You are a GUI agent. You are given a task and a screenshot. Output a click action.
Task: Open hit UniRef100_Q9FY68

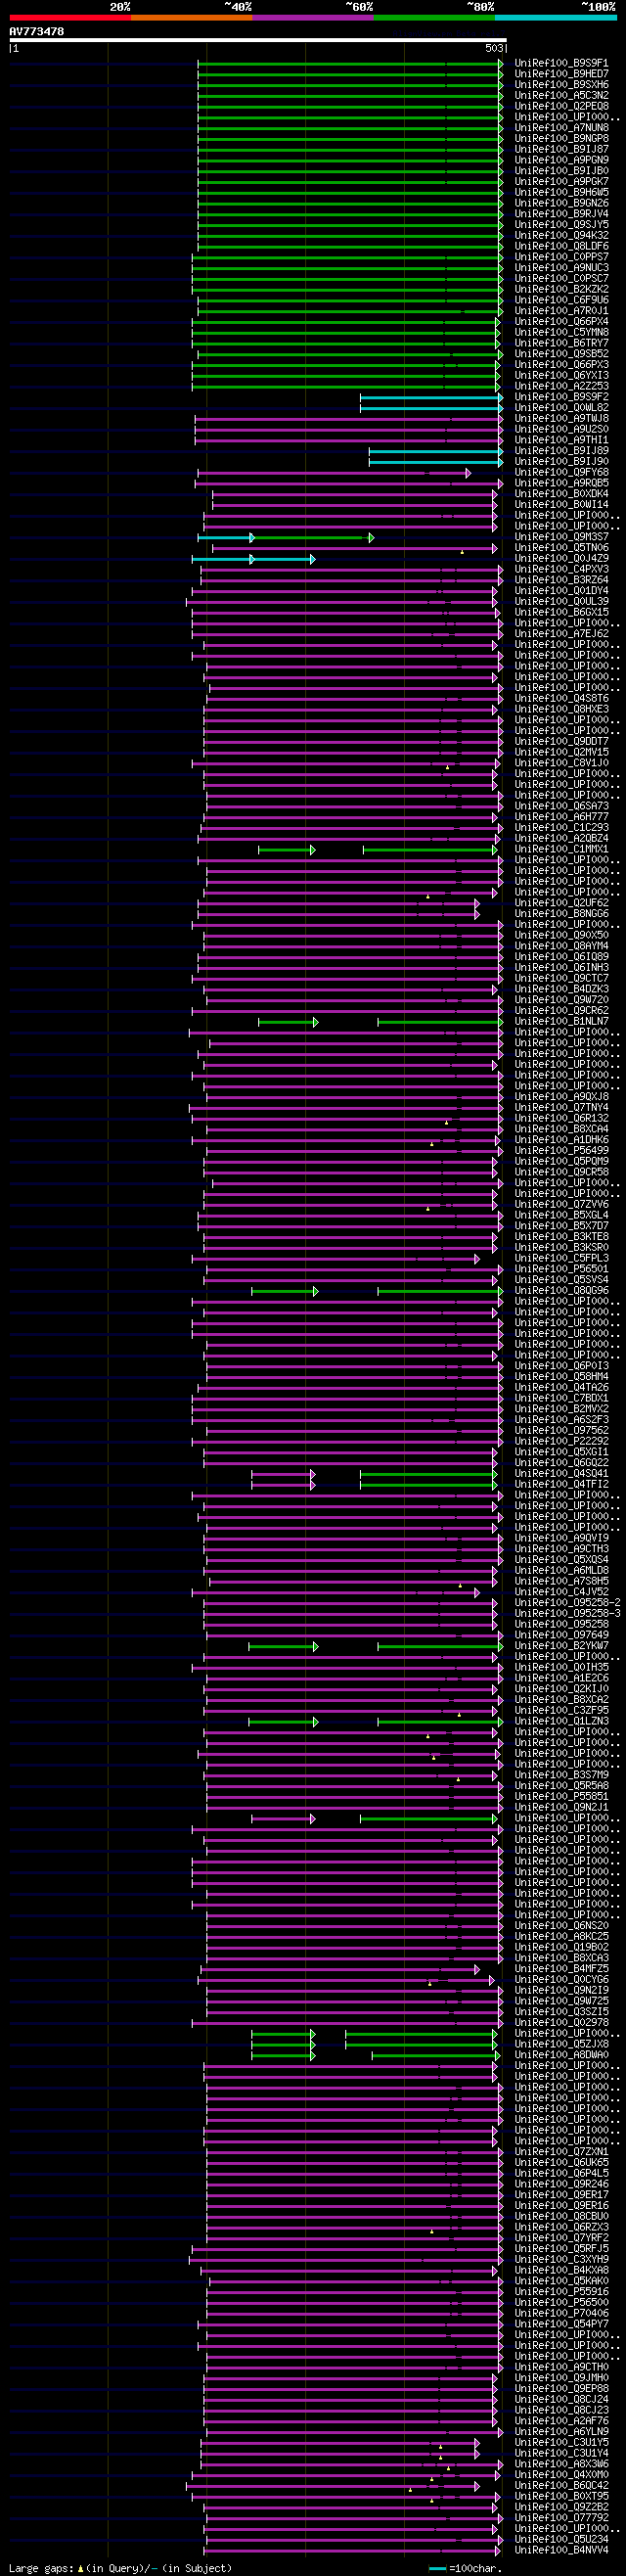point(561,473)
